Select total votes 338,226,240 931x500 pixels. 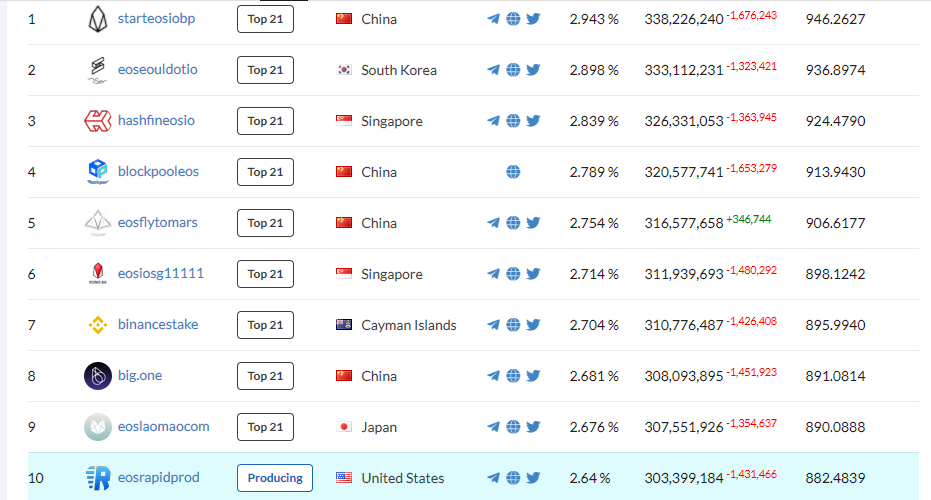pyautogui.click(x=684, y=20)
